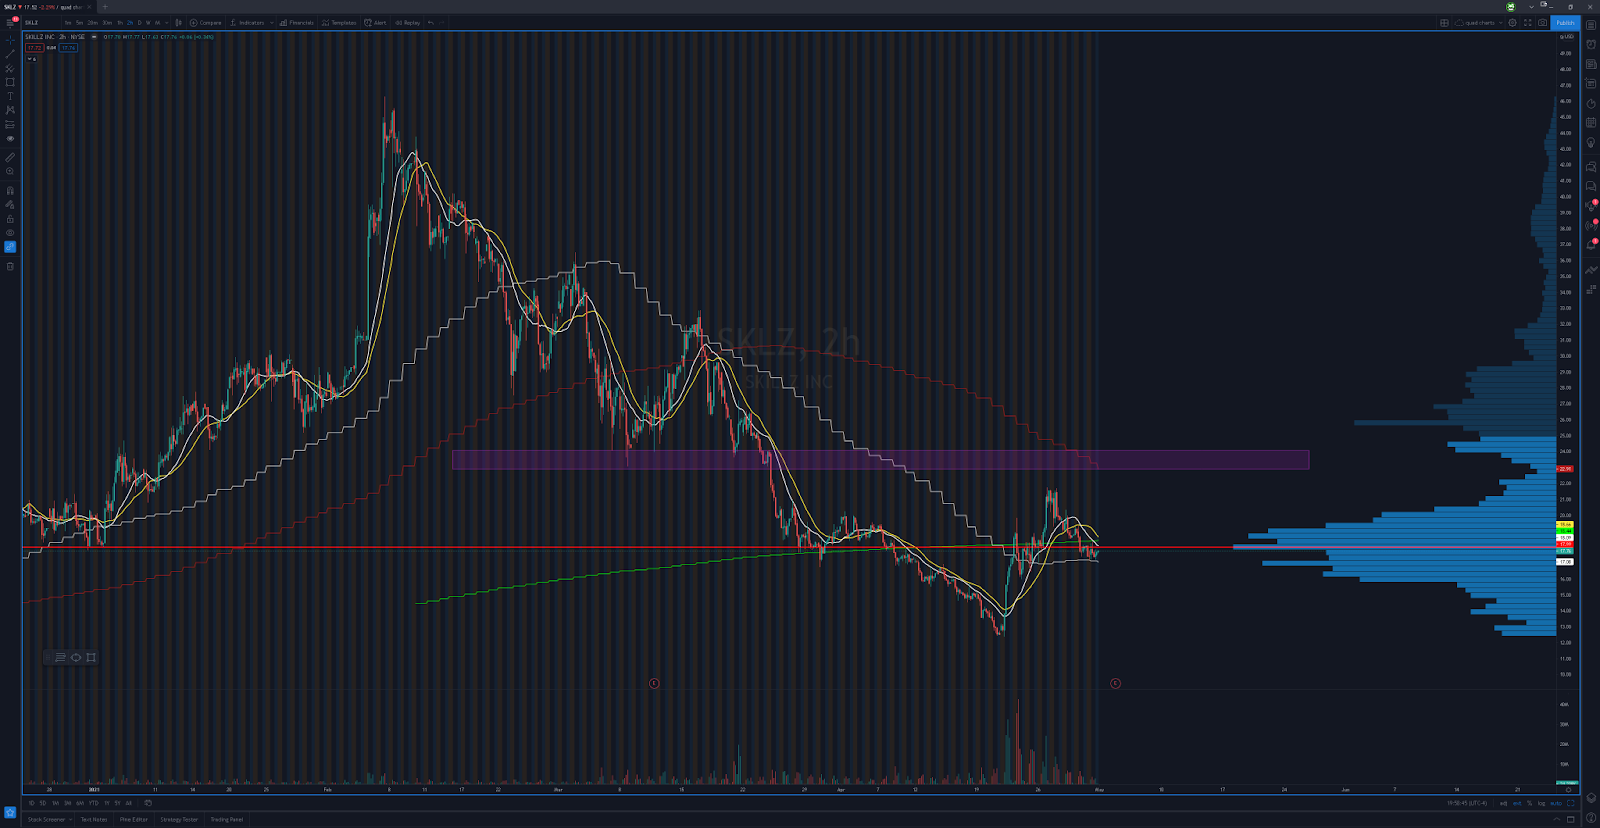This screenshot has height=828, width=1600.
Task: Click the blue 17.74 buy price button
Action: 68,48
